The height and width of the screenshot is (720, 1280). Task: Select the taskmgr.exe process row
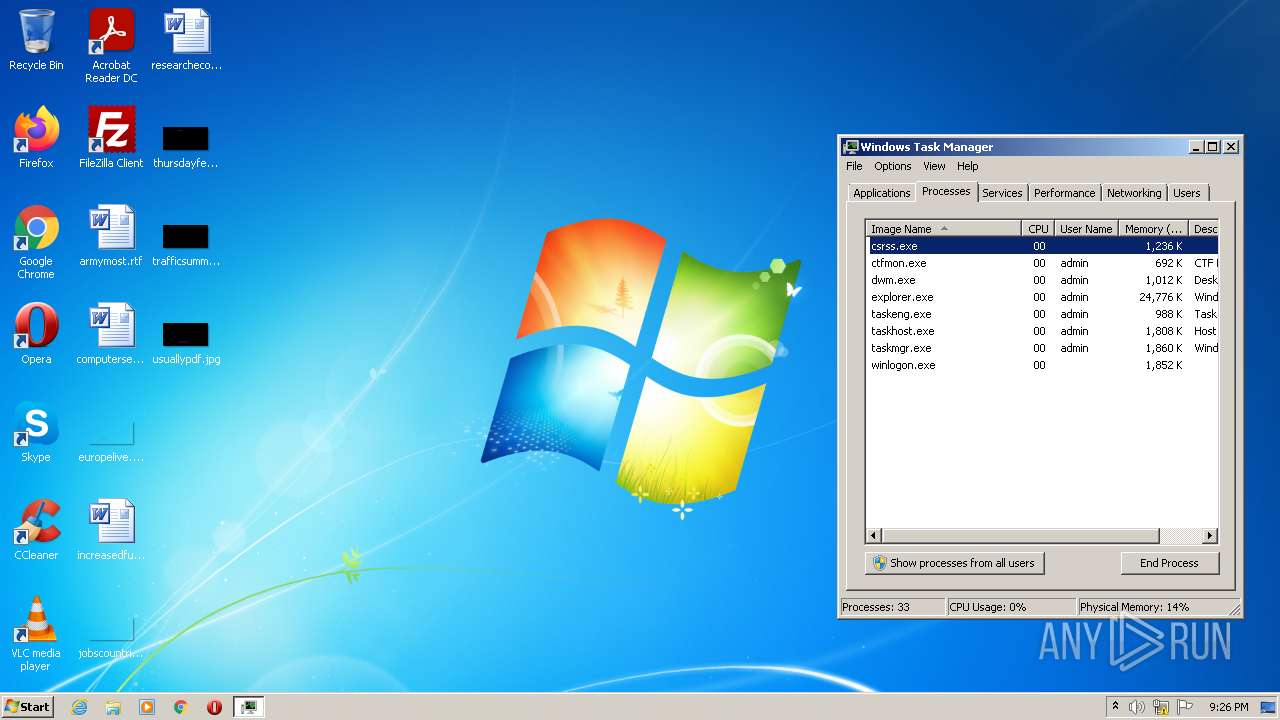click(x=1042, y=348)
